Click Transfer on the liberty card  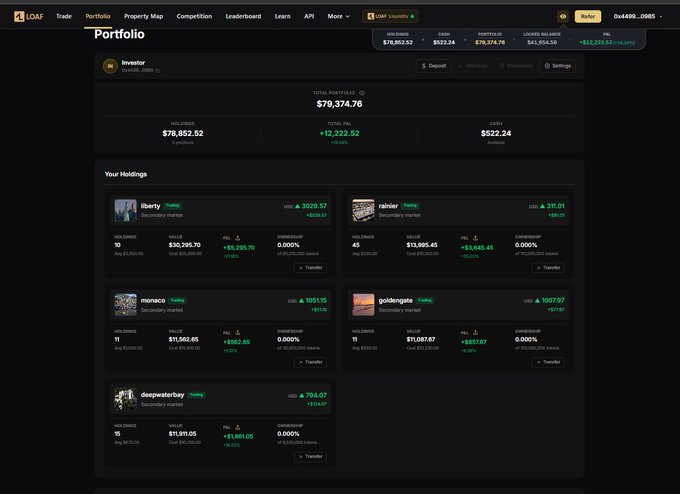311,268
